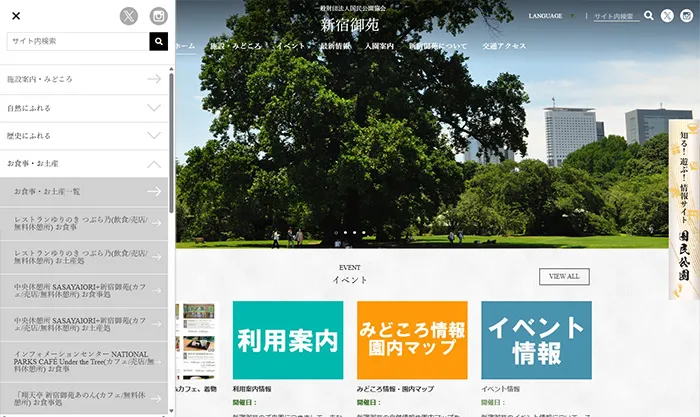
Task: Open お食事・お土産一覧 submenu link
Action: click(47, 192)
